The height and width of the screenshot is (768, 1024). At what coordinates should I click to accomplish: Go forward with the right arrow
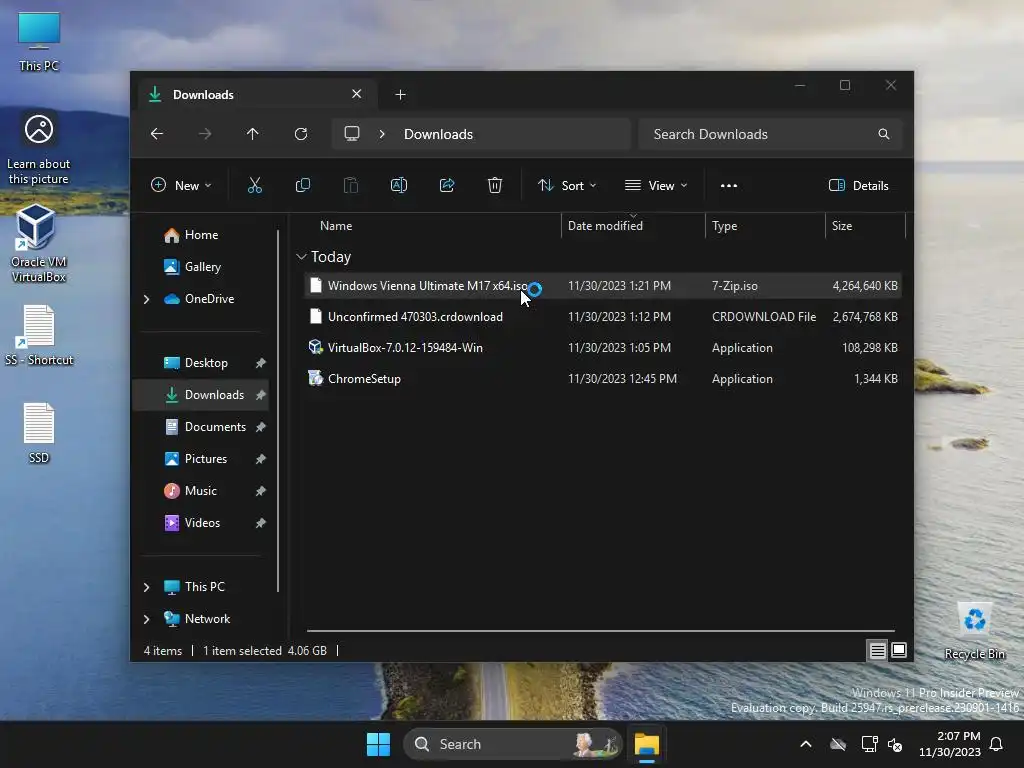coord(205,134)
